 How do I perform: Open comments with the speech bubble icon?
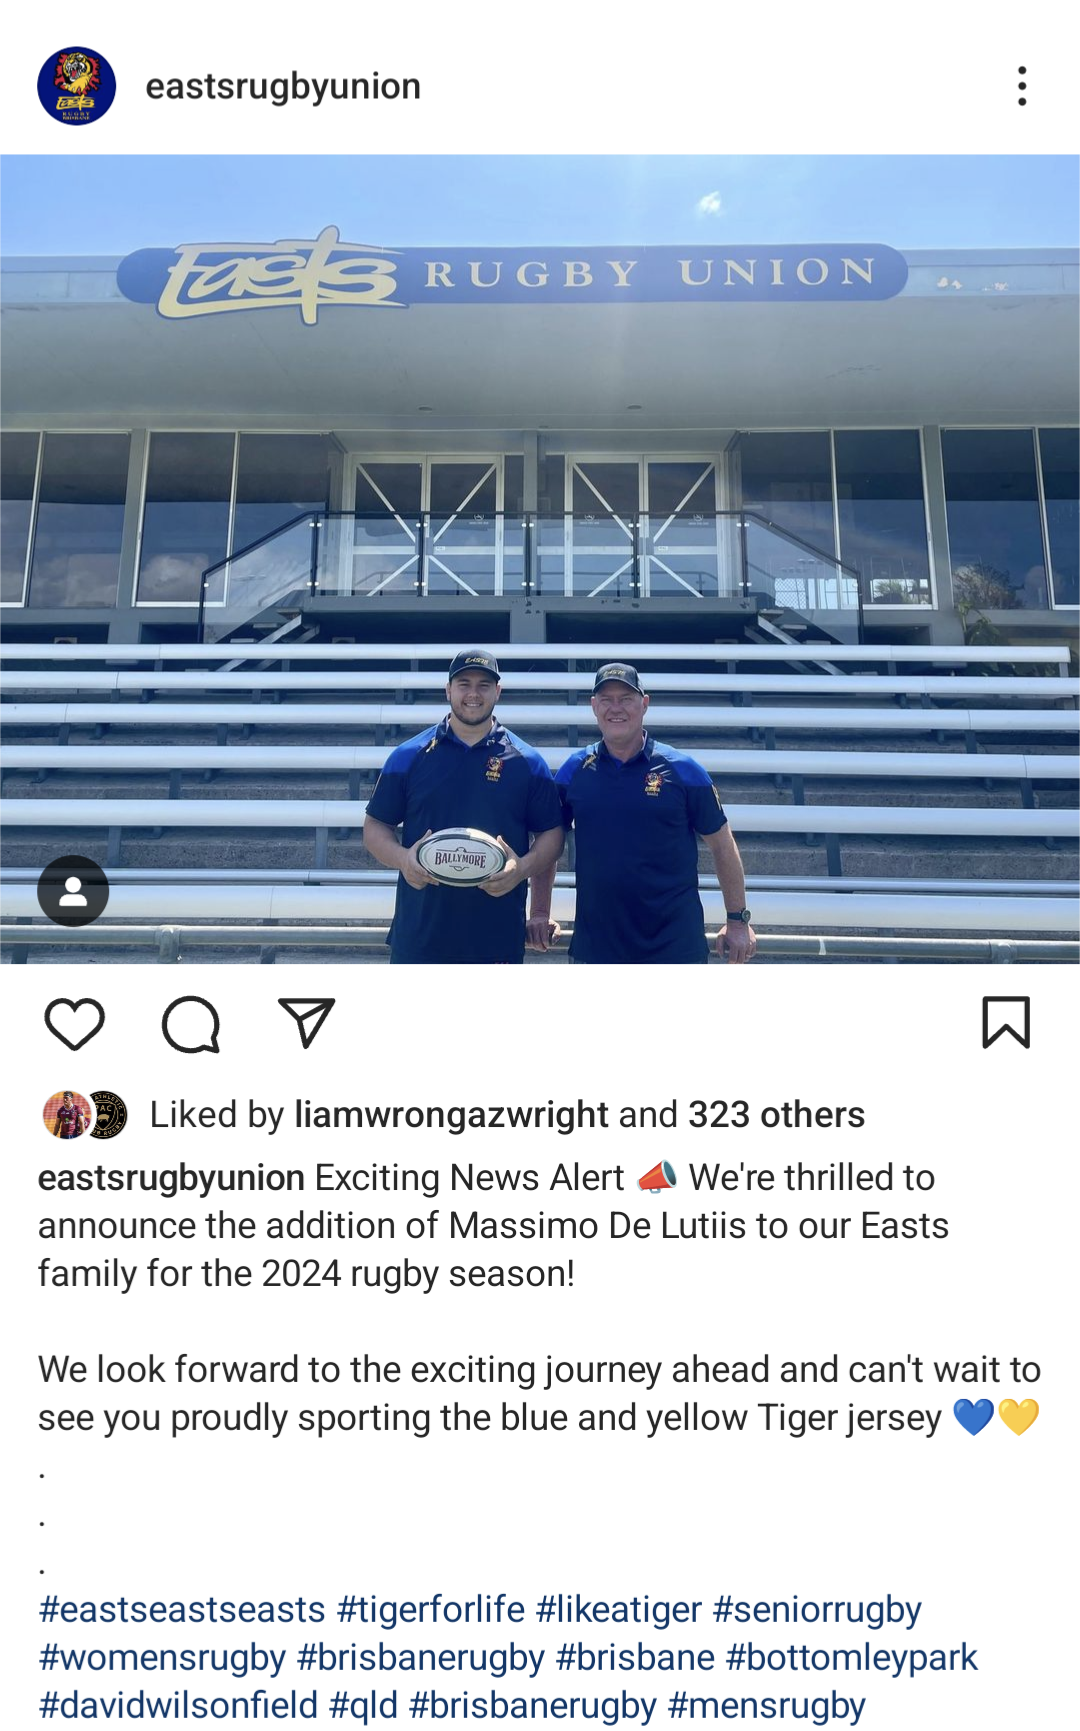(x=191, y=1024)
